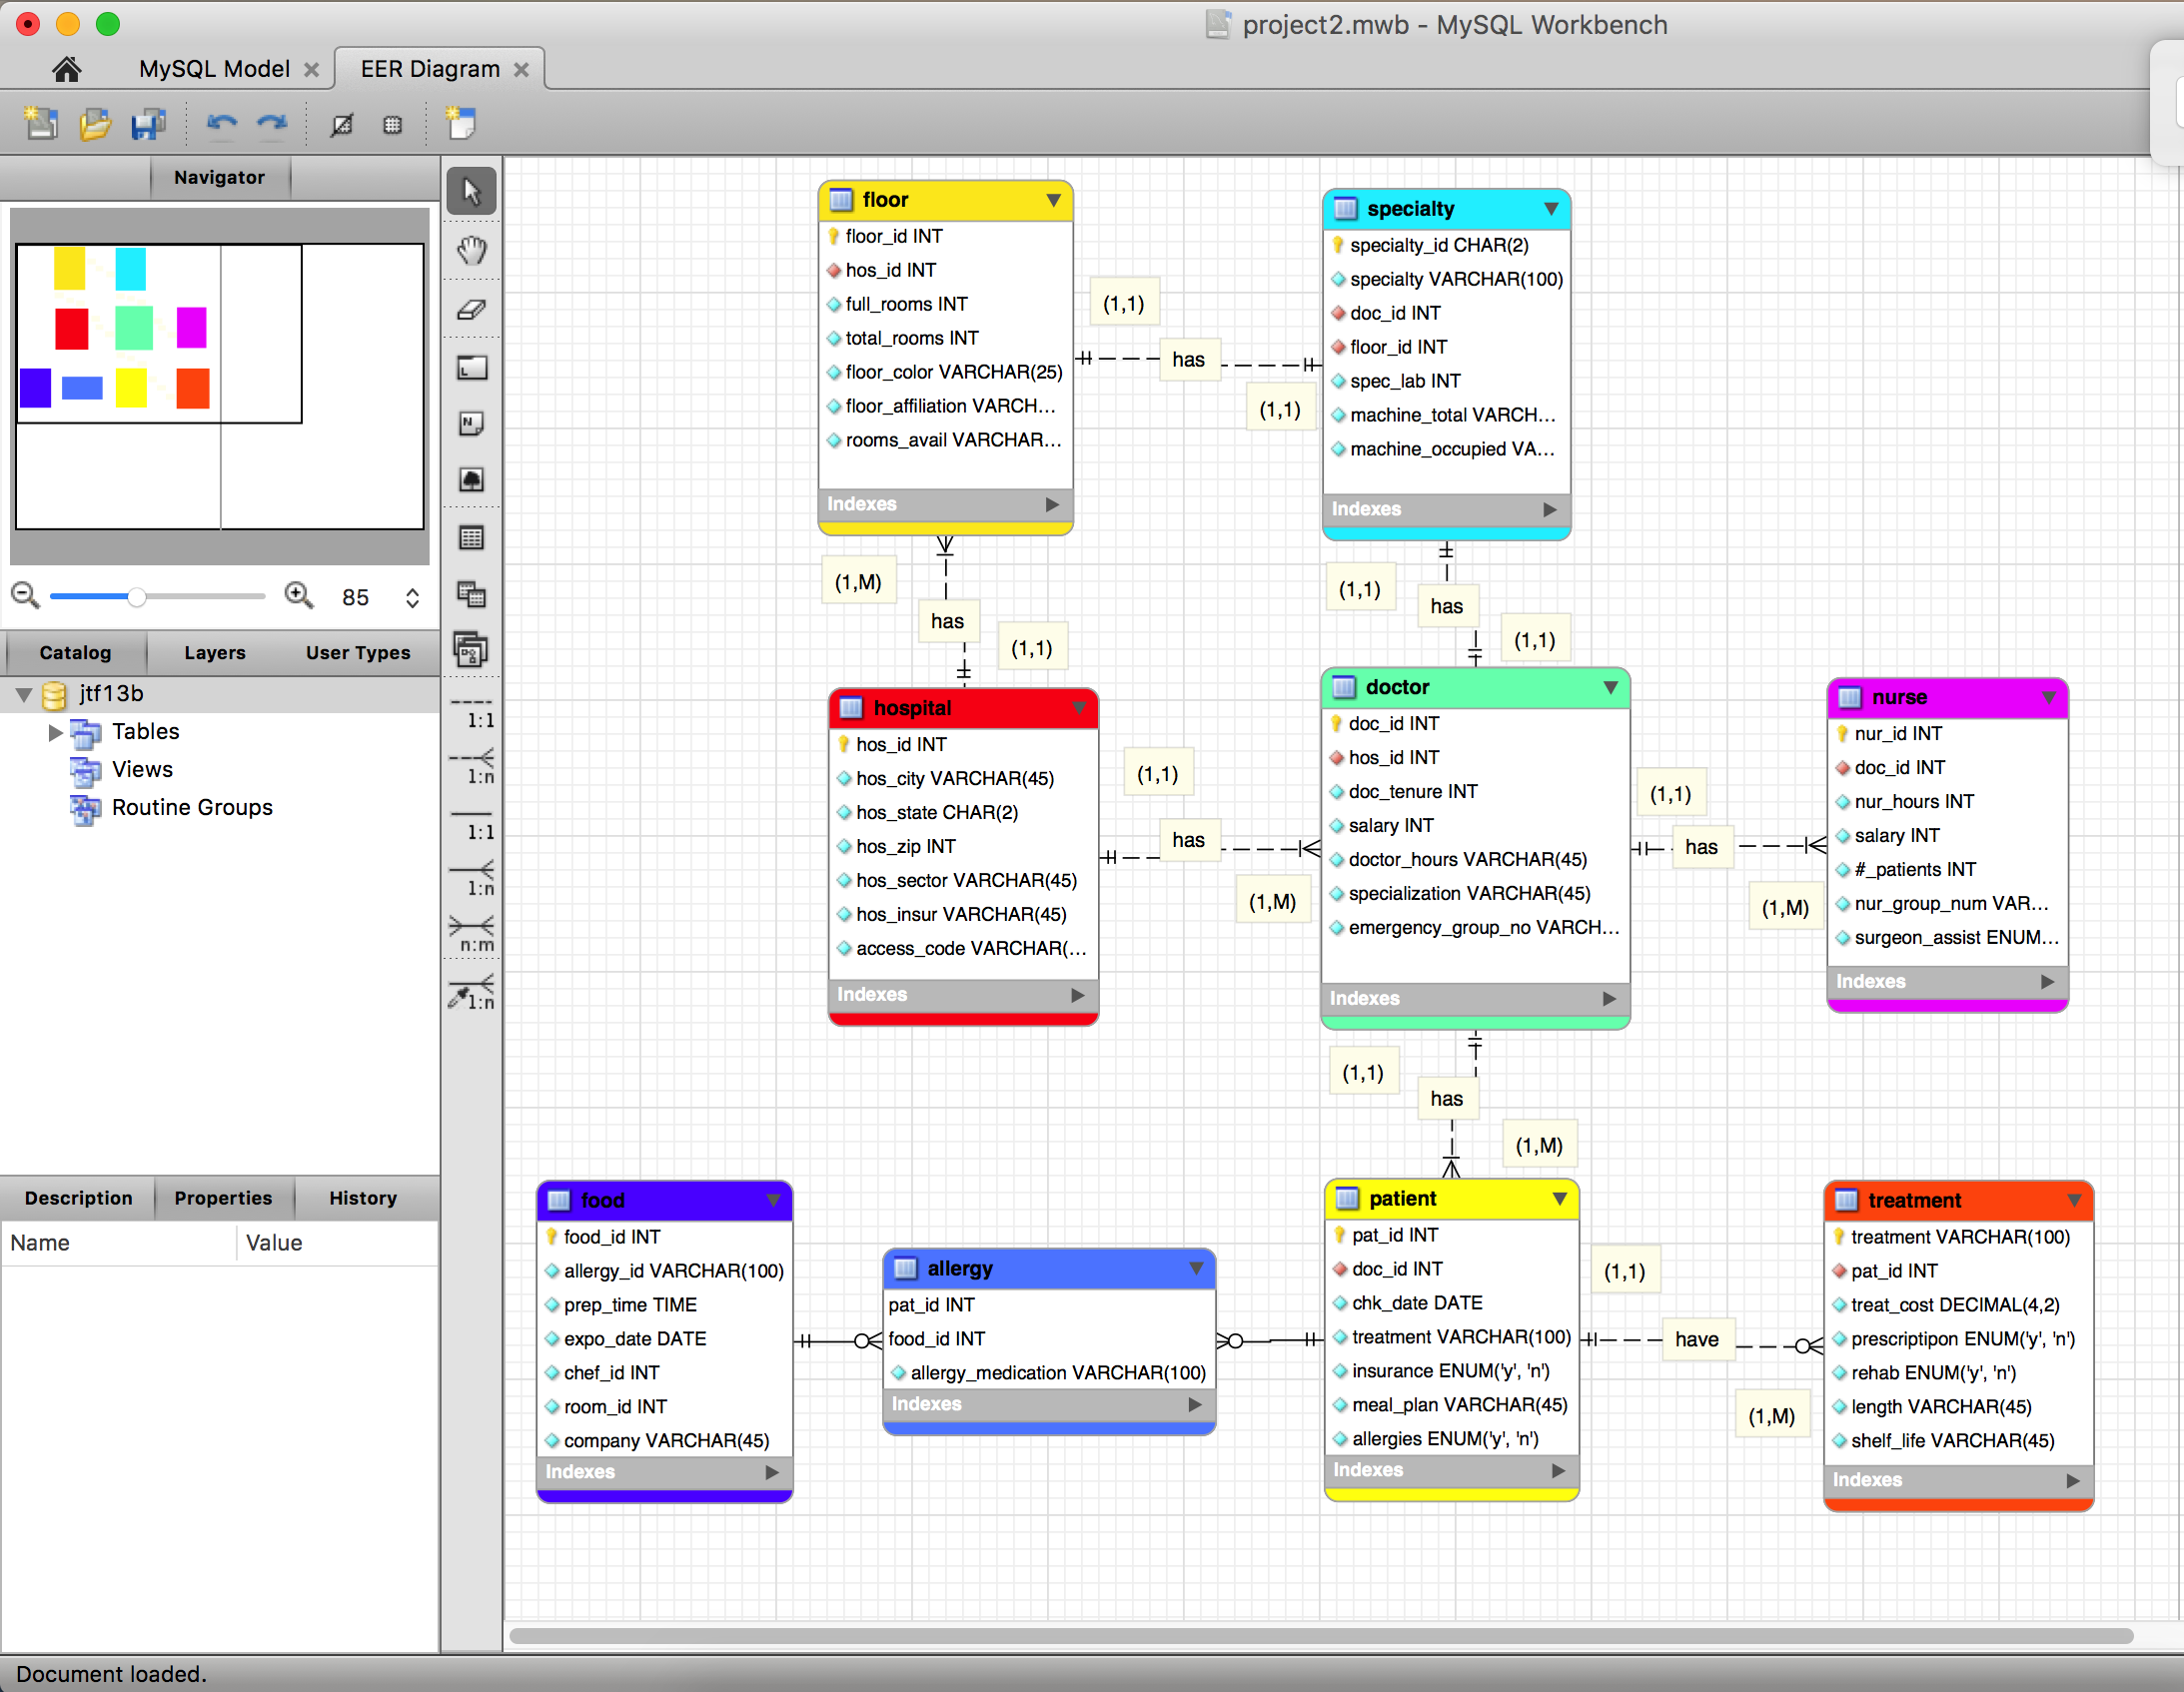Select the text note tool
Image resolution: width=2184 pixels, height=1692 pixels.
click(x=471, y=424)
